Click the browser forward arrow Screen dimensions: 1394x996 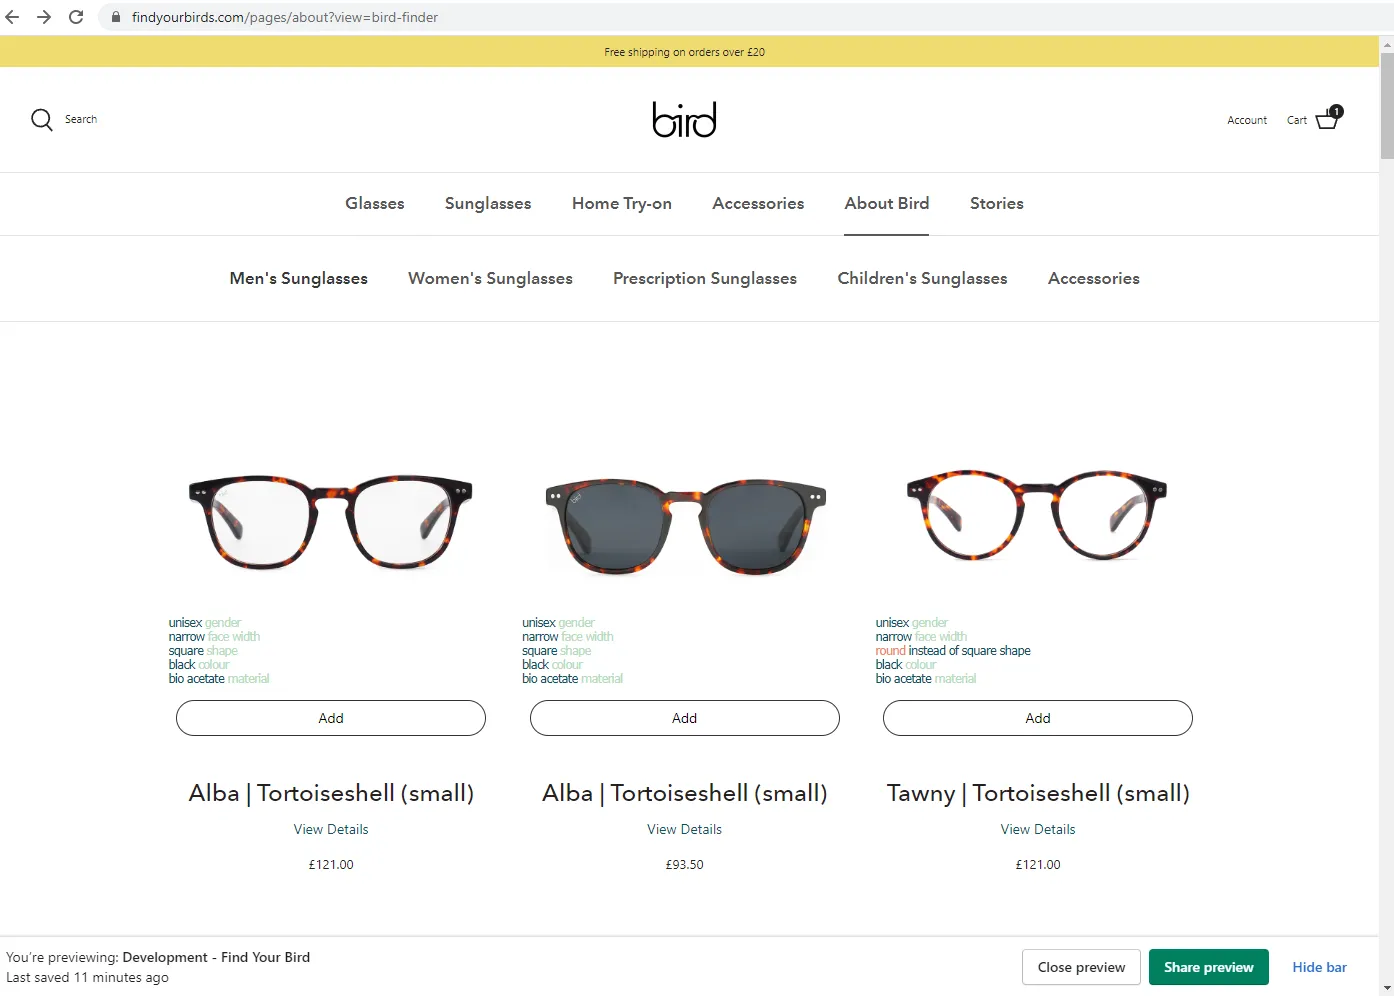coord(44,17)
